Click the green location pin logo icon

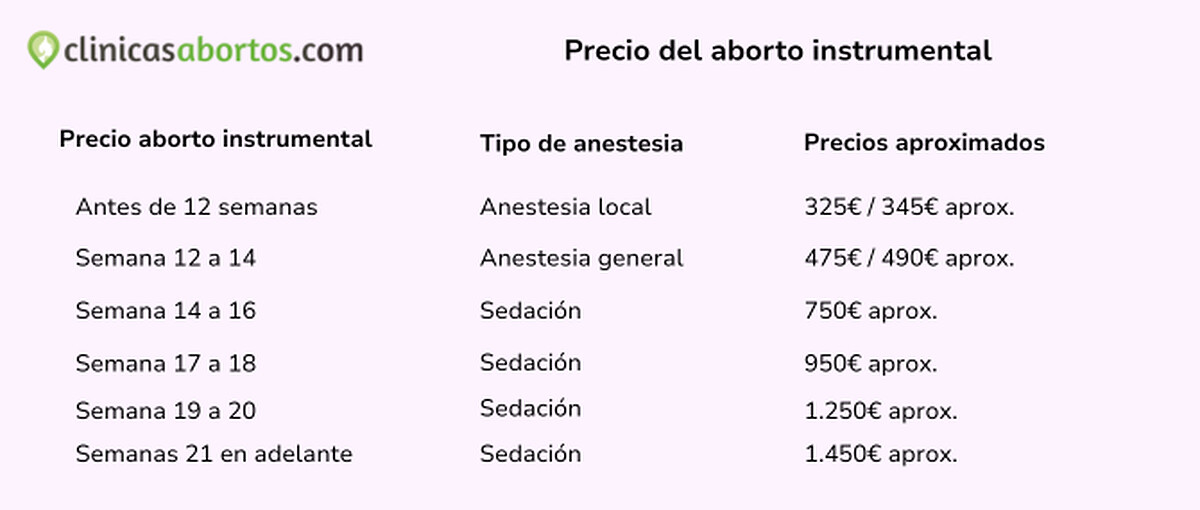tap(43, 50)
